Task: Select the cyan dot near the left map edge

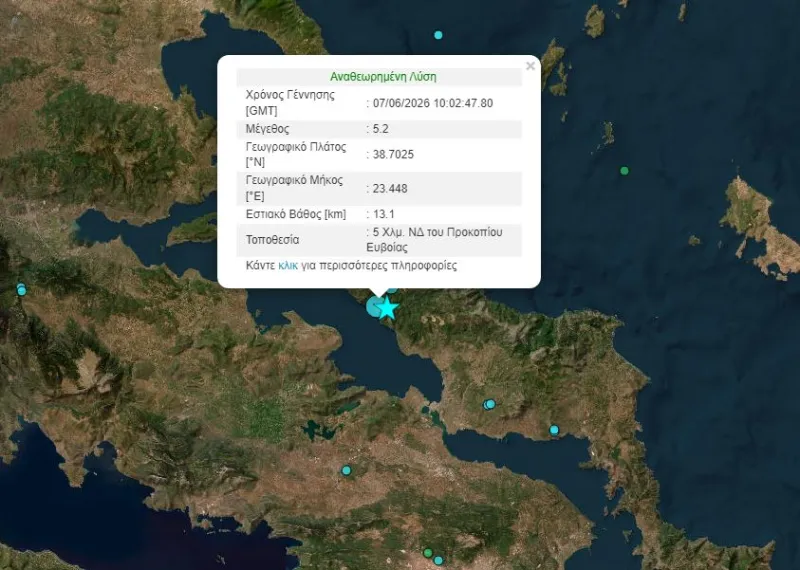Action: [x=21, y=290]
